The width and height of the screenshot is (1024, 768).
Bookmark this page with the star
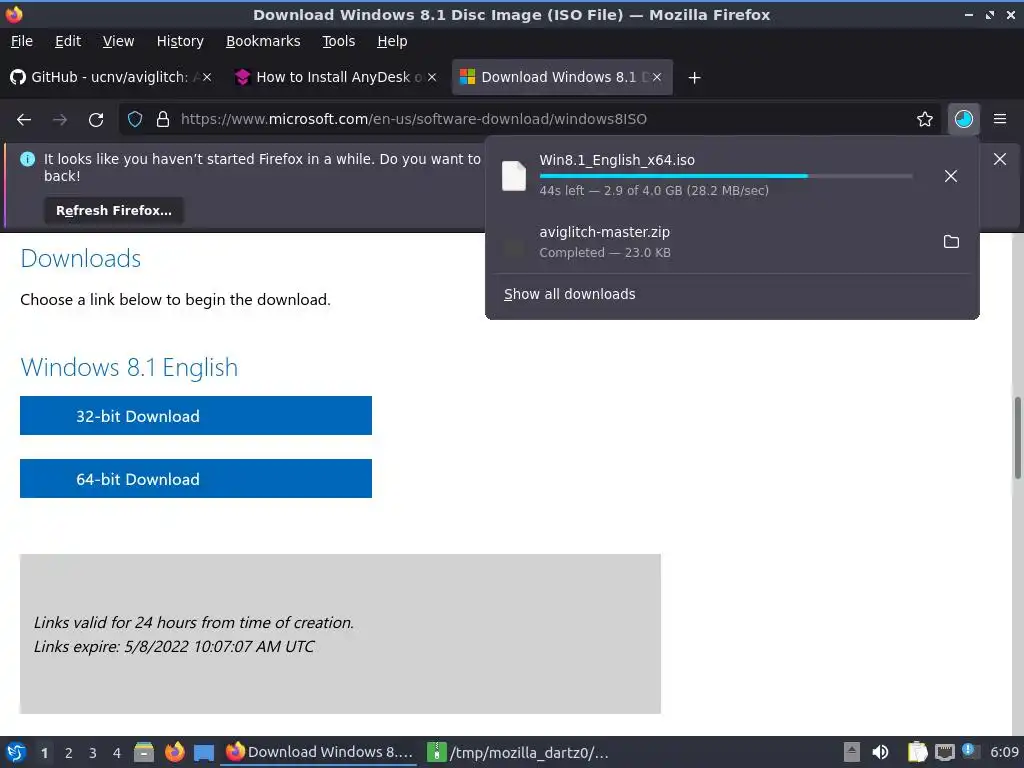coord(925,119)
